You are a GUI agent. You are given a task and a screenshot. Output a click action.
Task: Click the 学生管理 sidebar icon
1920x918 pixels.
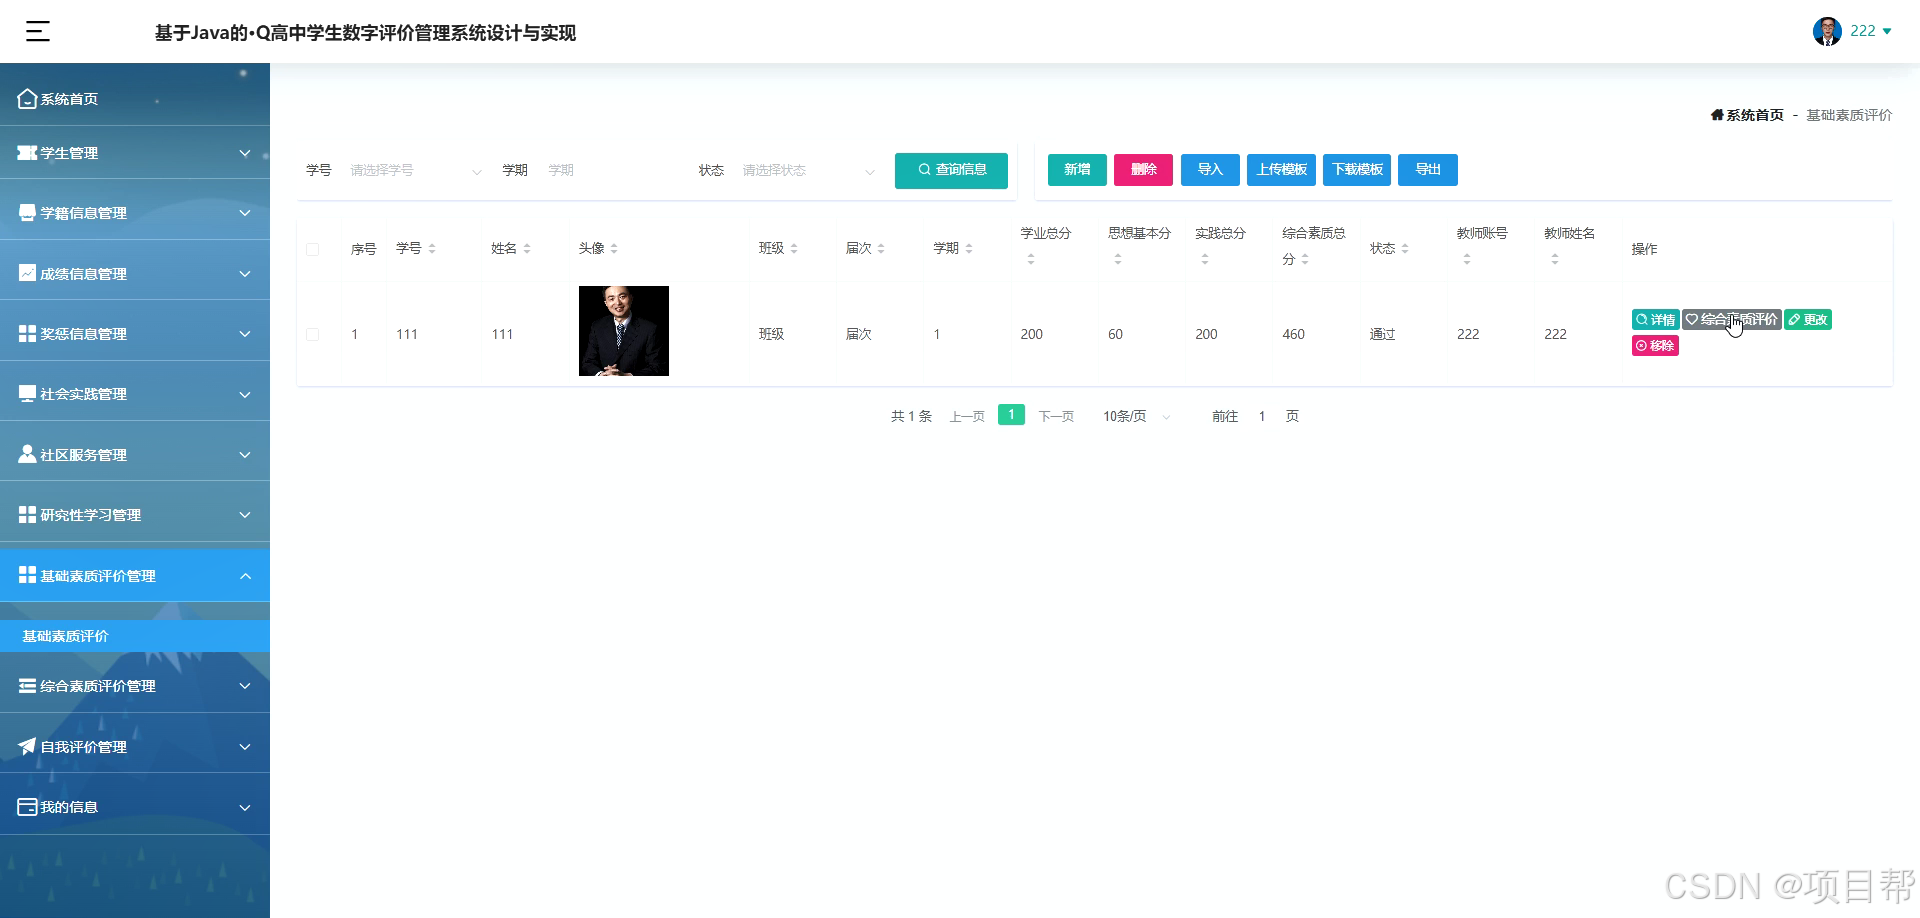pos(28,153)
